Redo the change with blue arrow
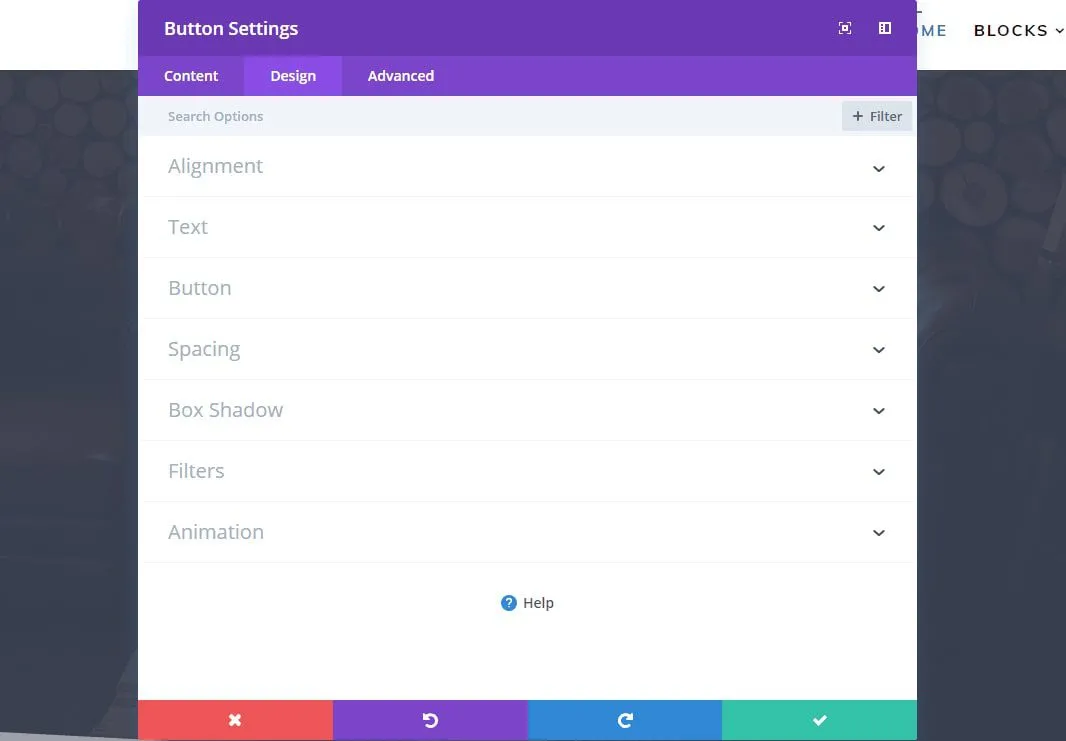This screenshot has height=741, width=1066. tap(625, 720)
